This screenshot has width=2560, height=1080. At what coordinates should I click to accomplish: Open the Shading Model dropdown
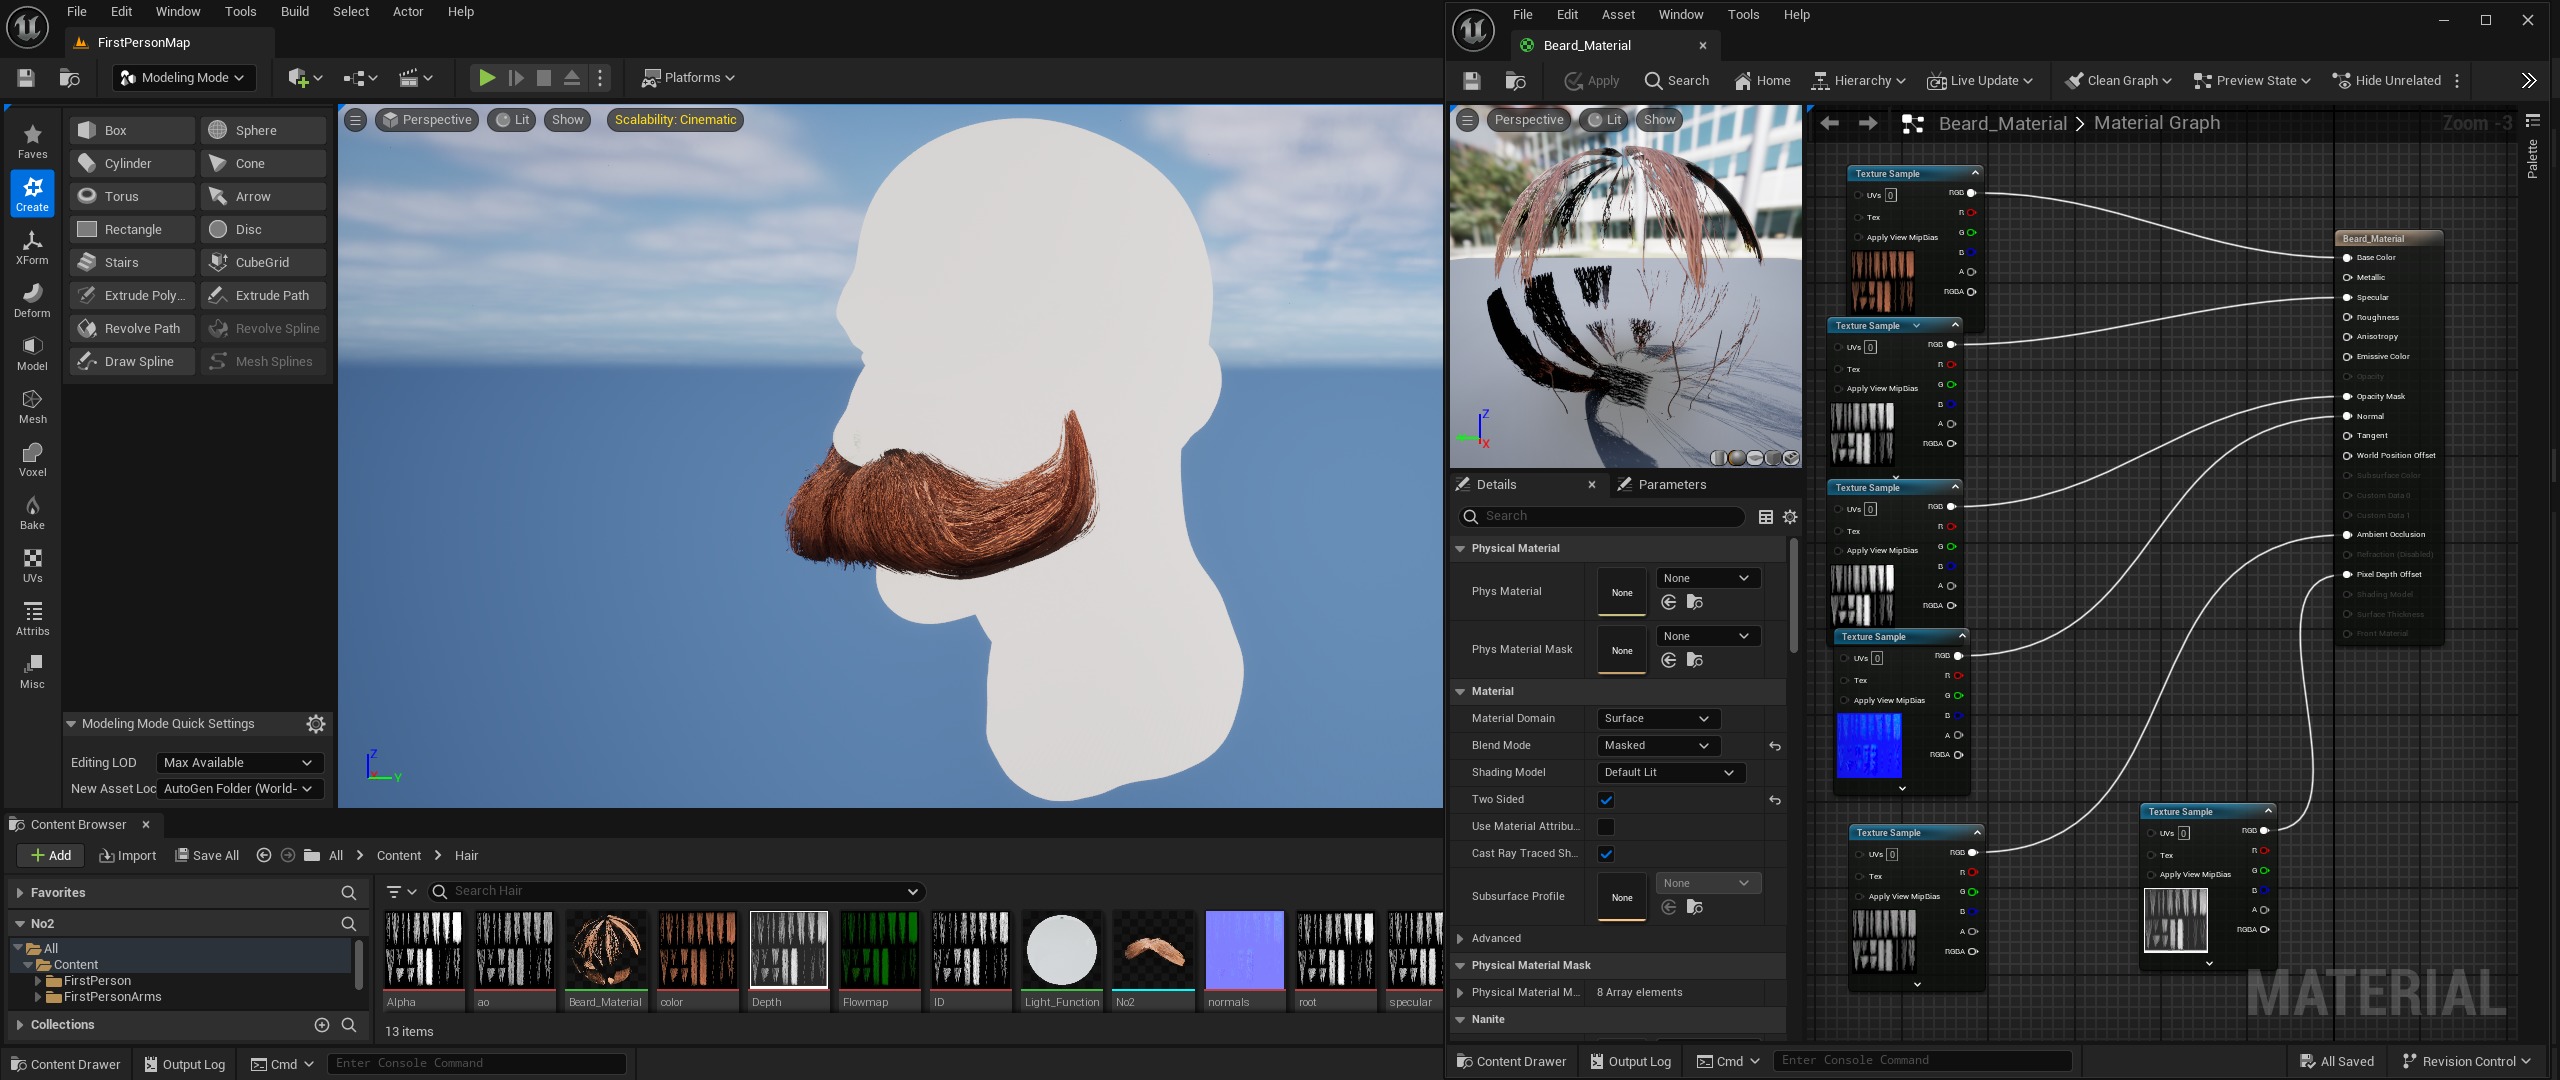(x=1671, y=772)
